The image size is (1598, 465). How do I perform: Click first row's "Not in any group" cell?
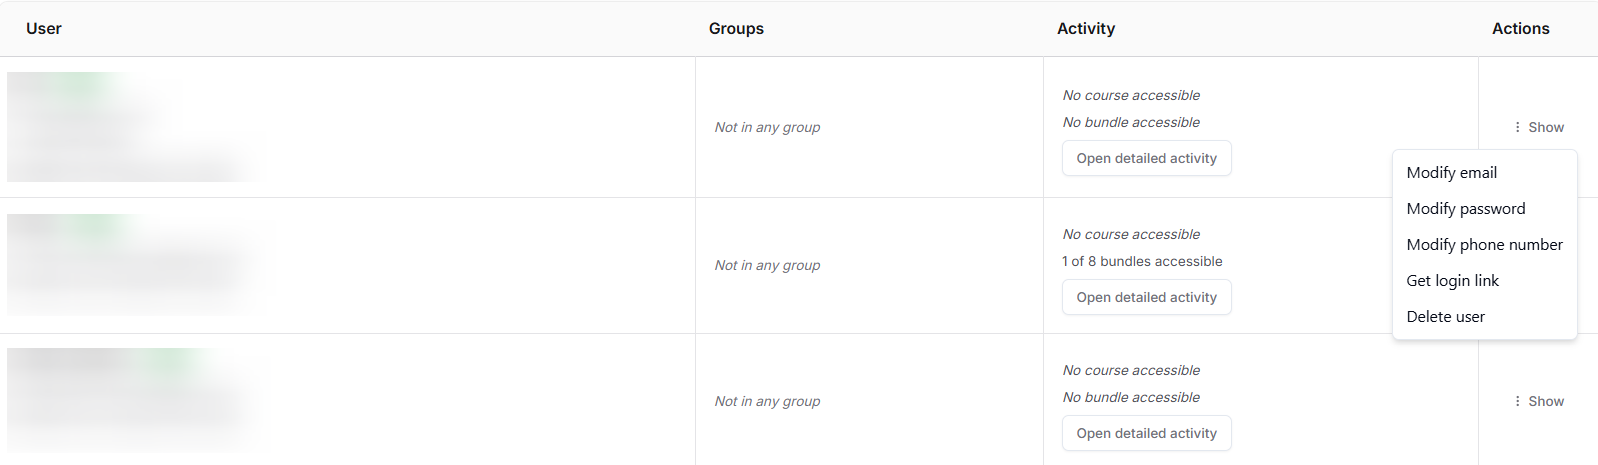[x=767, y=127]
